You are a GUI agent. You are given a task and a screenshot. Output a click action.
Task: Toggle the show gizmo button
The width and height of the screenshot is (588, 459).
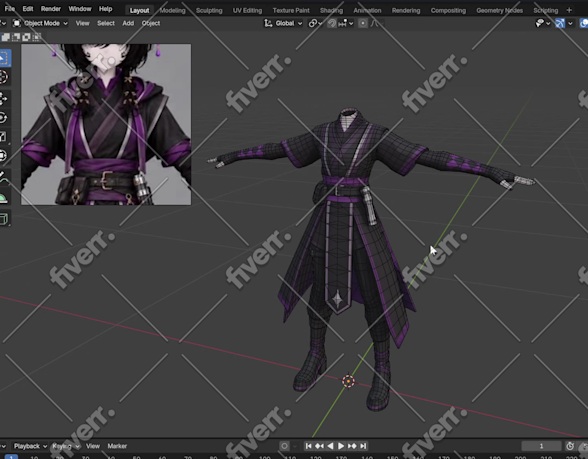point(560,23)
